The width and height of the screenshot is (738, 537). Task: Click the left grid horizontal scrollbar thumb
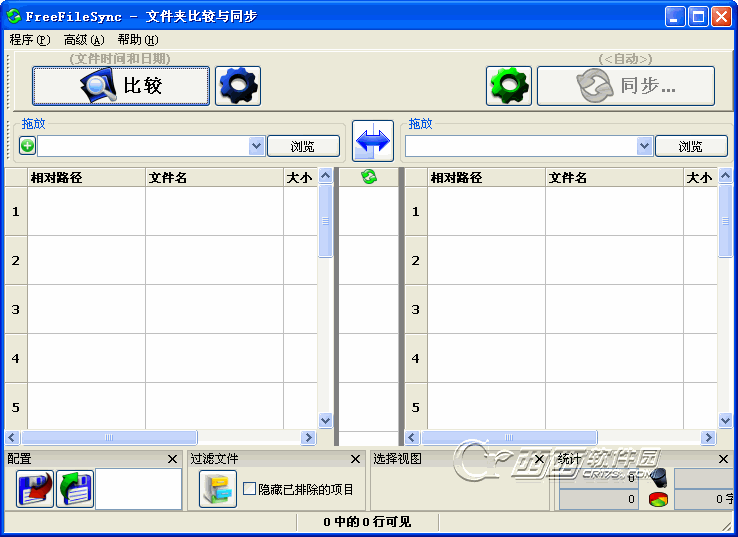109,438
